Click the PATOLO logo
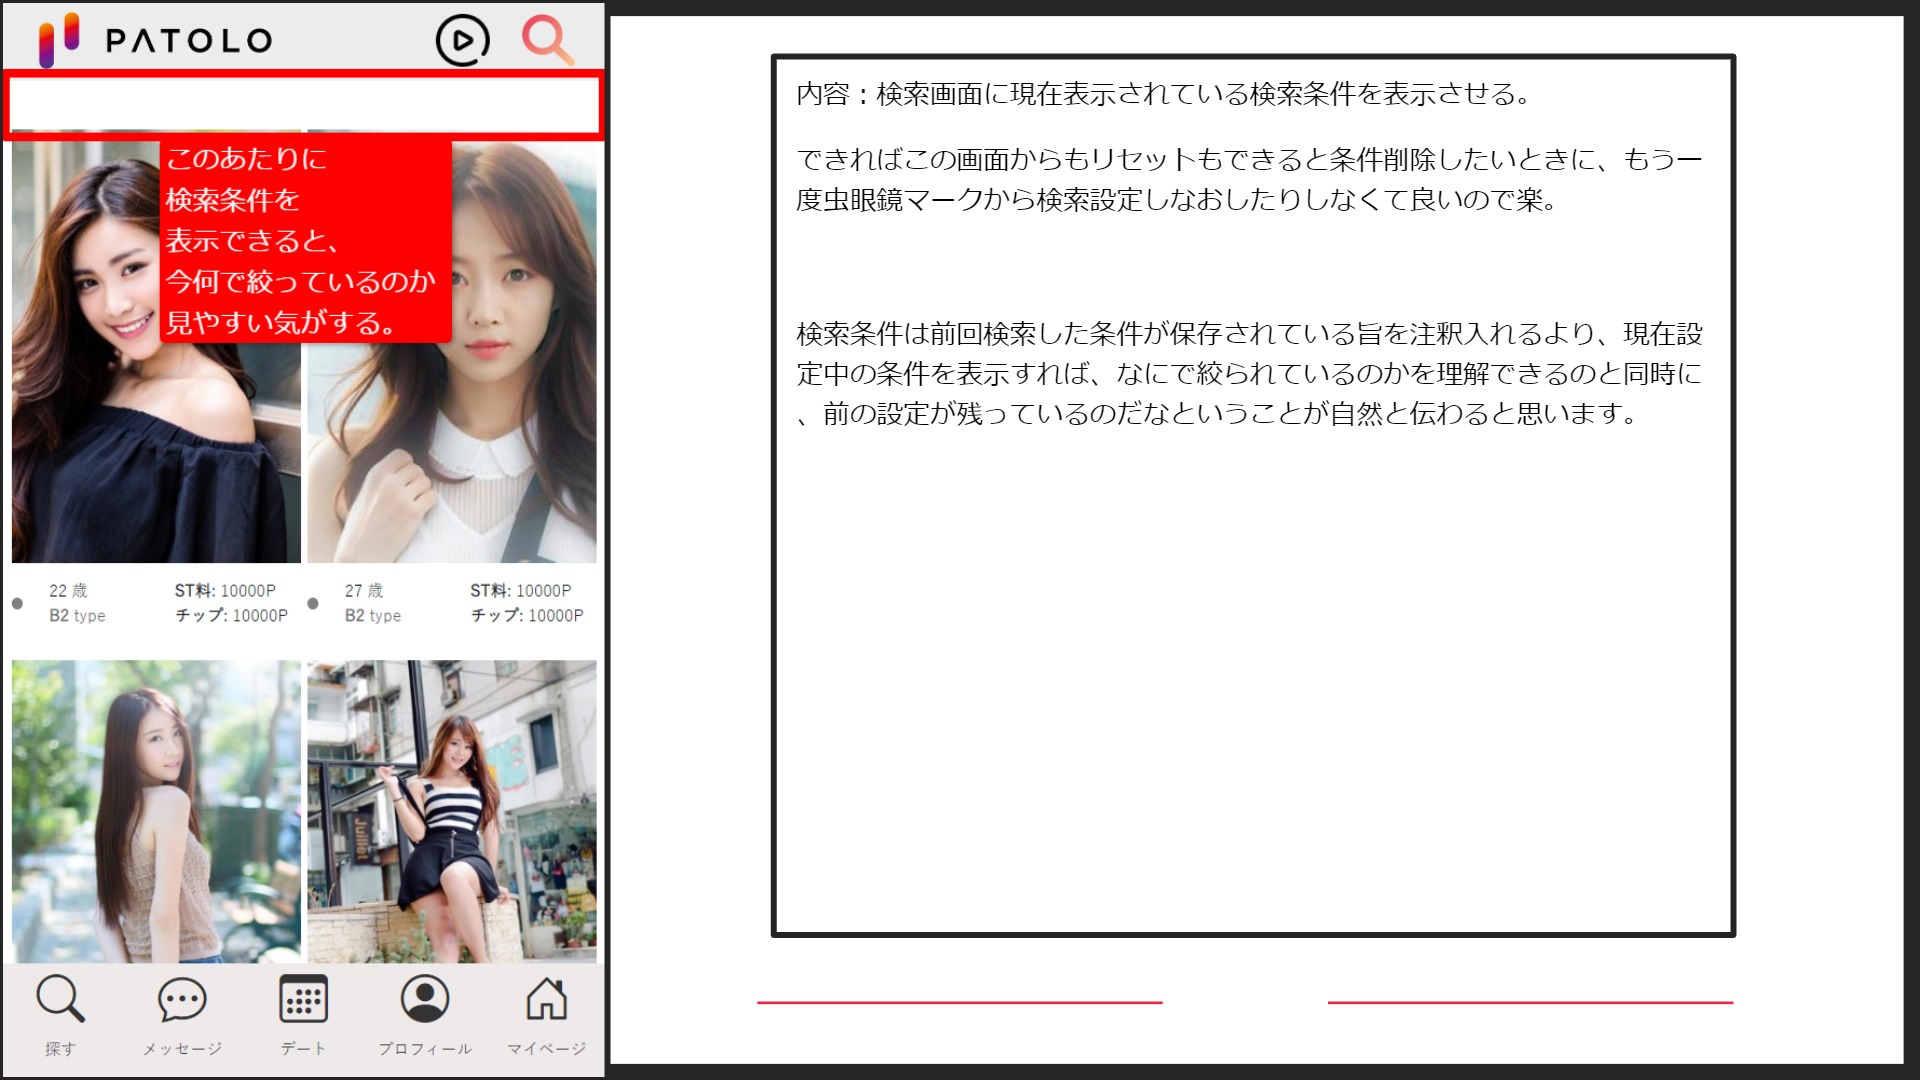 [x=155, y=40]
